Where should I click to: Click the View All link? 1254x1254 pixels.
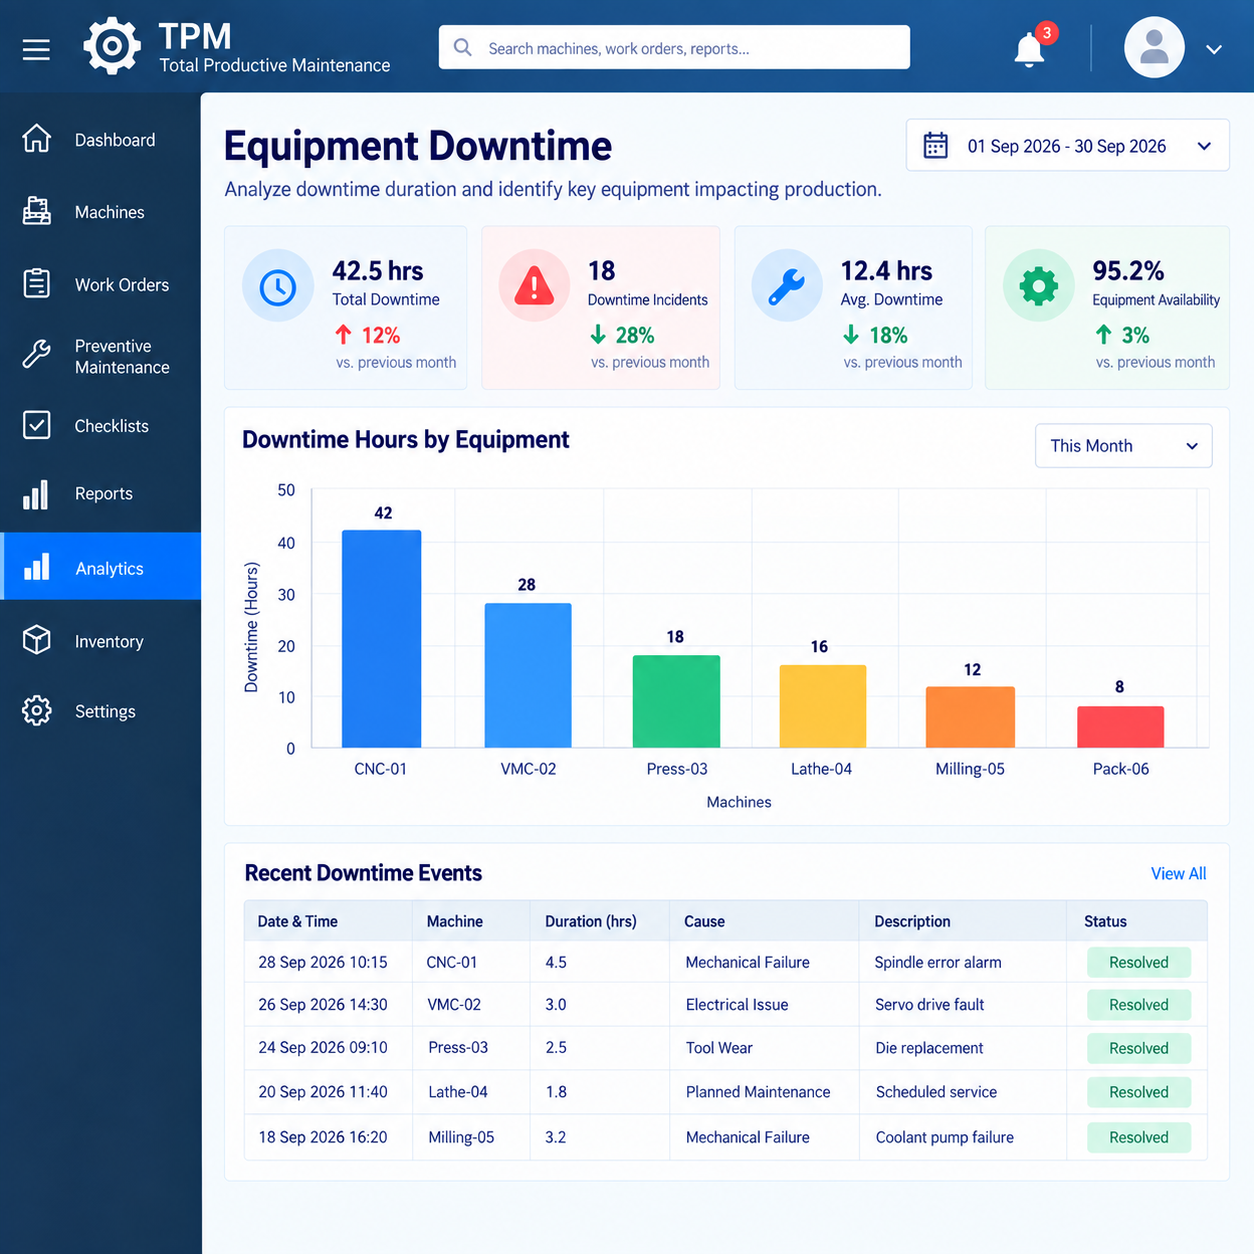[1178, 874]
